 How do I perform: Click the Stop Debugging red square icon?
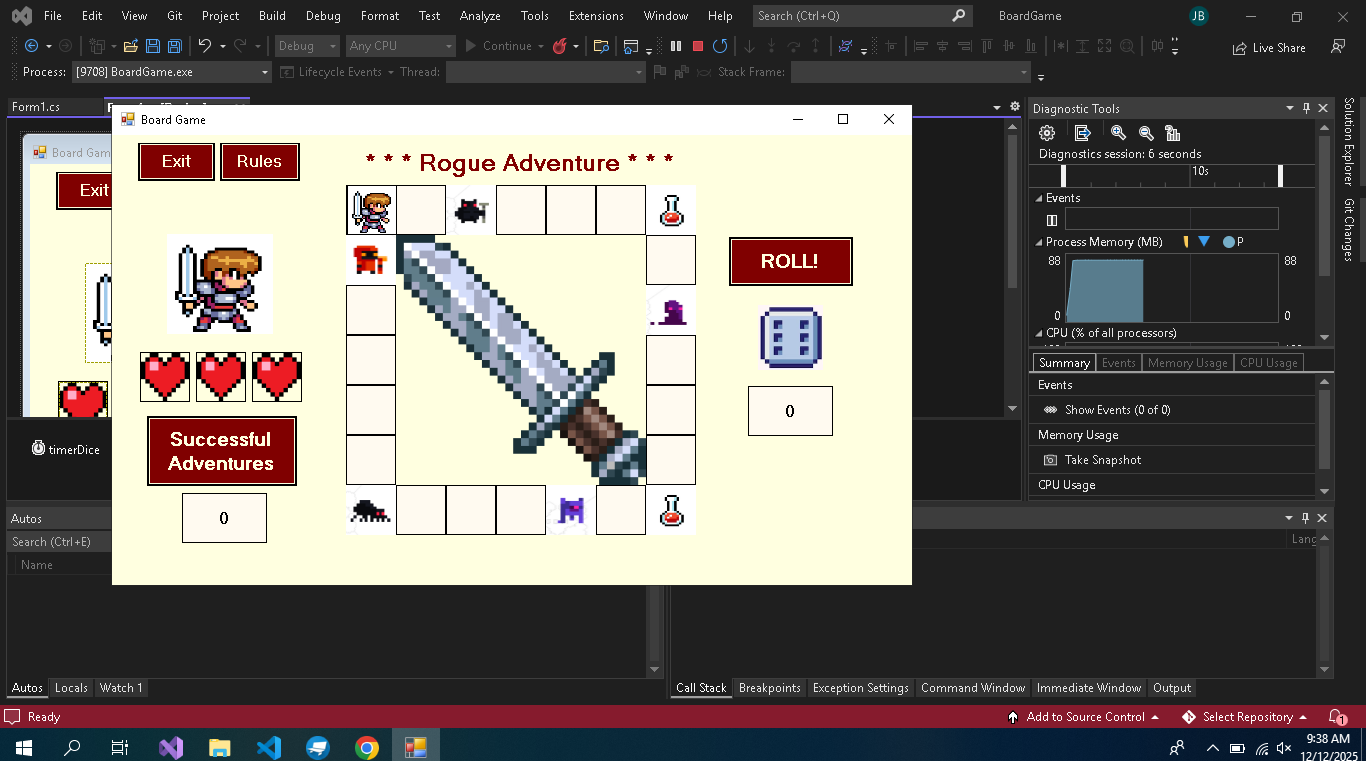coord(698,46)
